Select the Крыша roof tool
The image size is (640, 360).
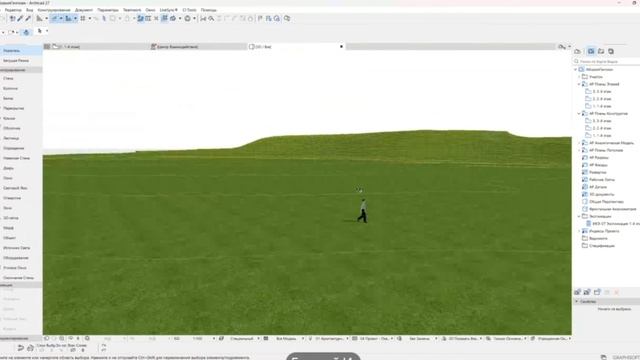click(20, 118)
